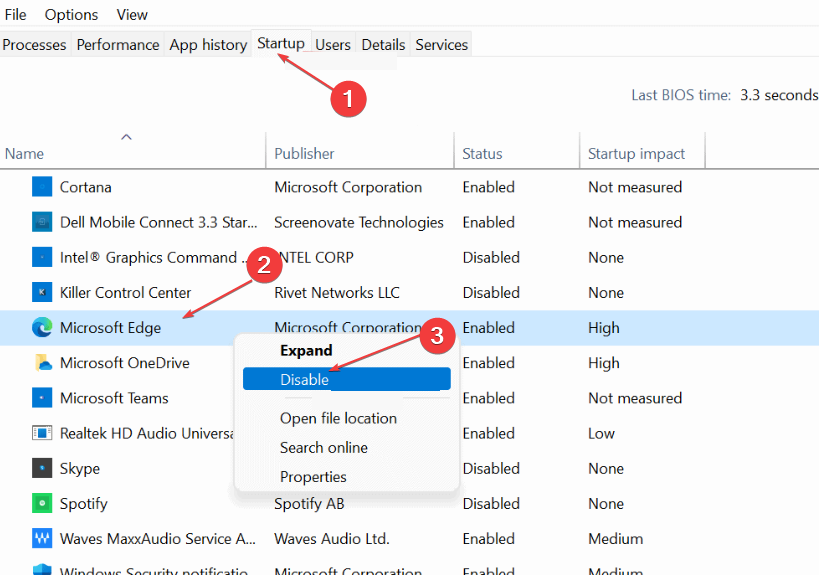Sort by the Startup impact column

(x=636, y=154)
